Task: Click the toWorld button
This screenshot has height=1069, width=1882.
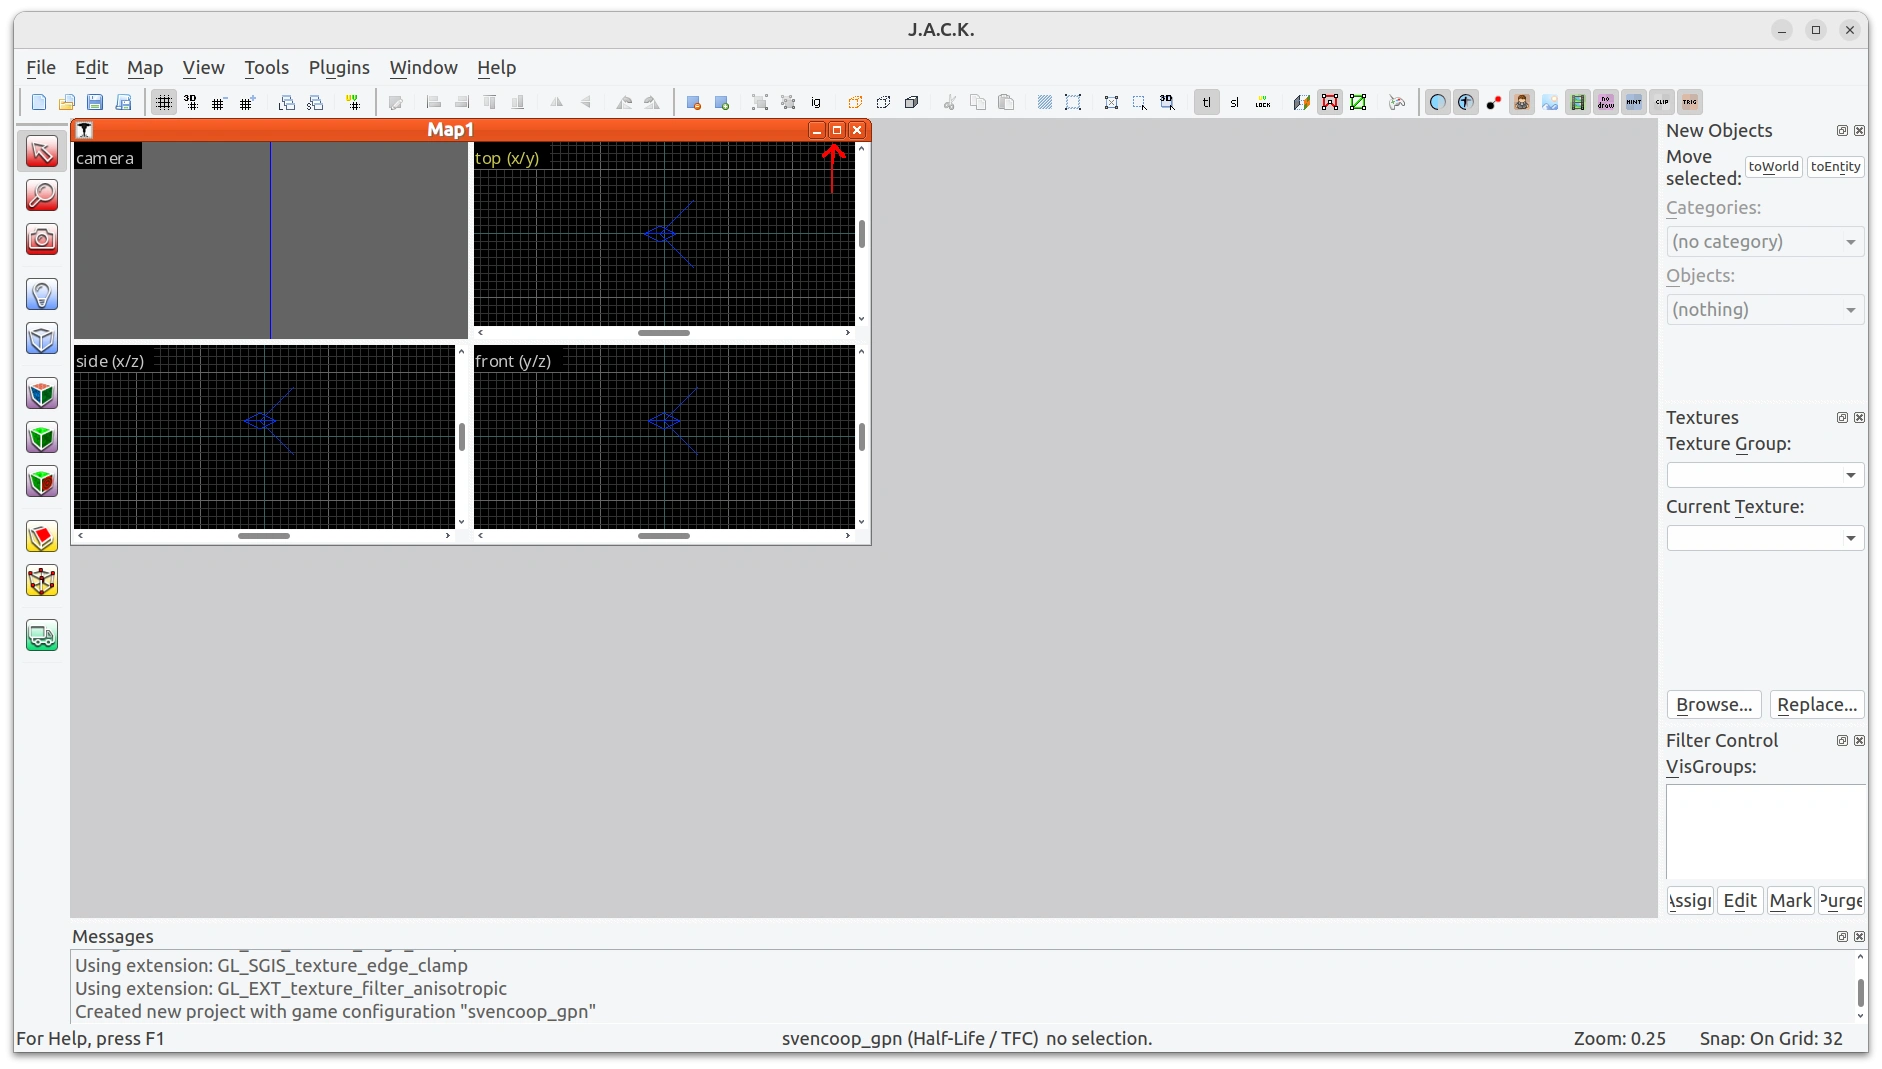Action: (1773, 167)
